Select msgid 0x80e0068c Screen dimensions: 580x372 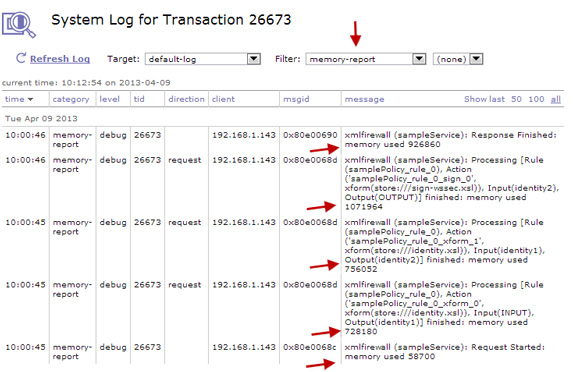point(310,347)
